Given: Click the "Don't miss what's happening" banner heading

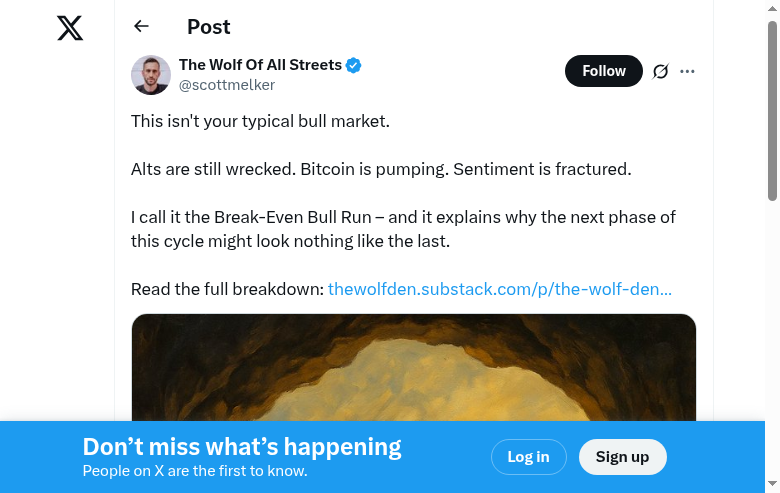Looking at the screenshot, I should coord(242,447).
